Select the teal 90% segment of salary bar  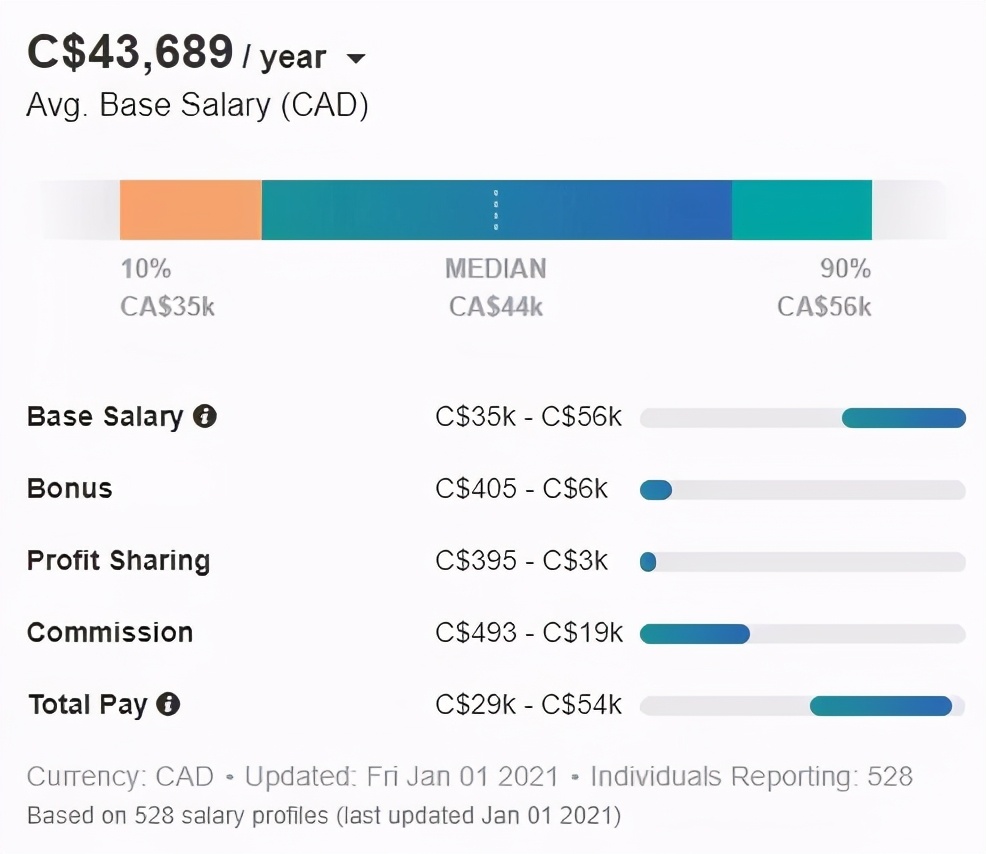click(802, 210)
